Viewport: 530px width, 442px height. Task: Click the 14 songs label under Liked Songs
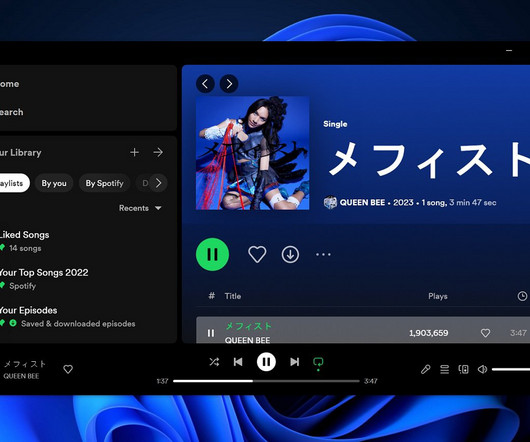(25, 248)
